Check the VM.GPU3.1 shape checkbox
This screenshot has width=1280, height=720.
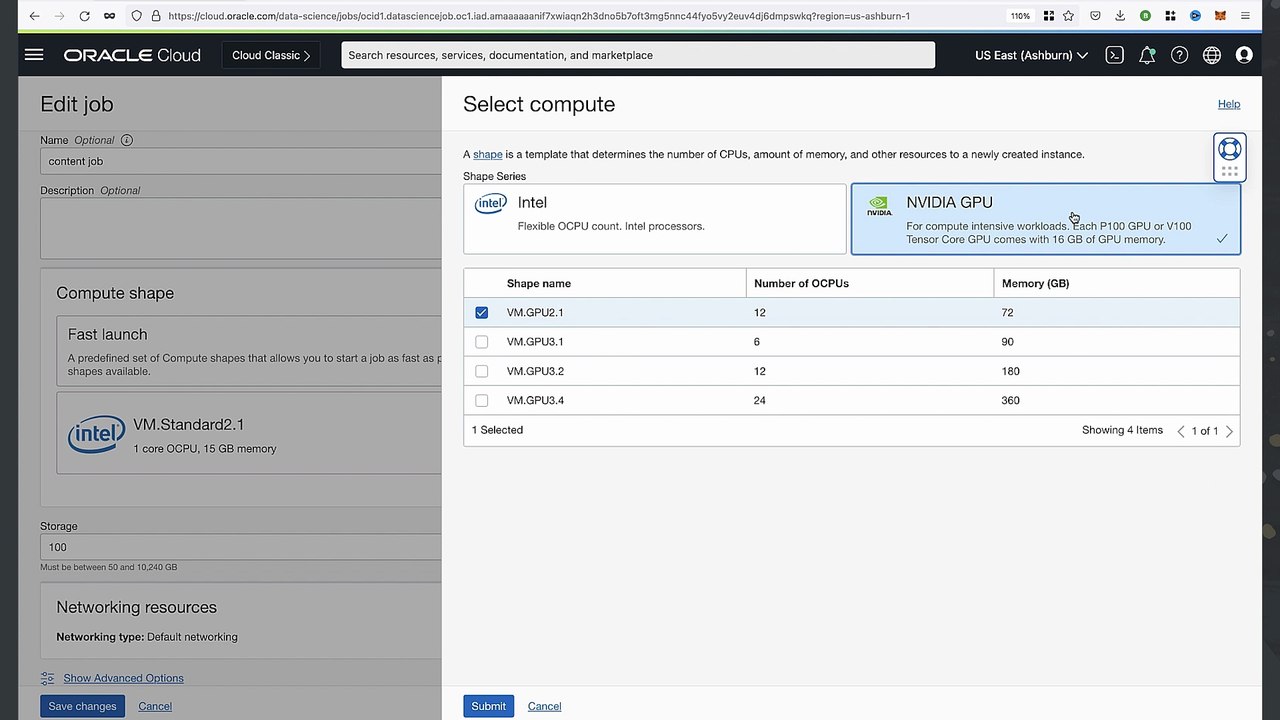click(x=482, y=342)
